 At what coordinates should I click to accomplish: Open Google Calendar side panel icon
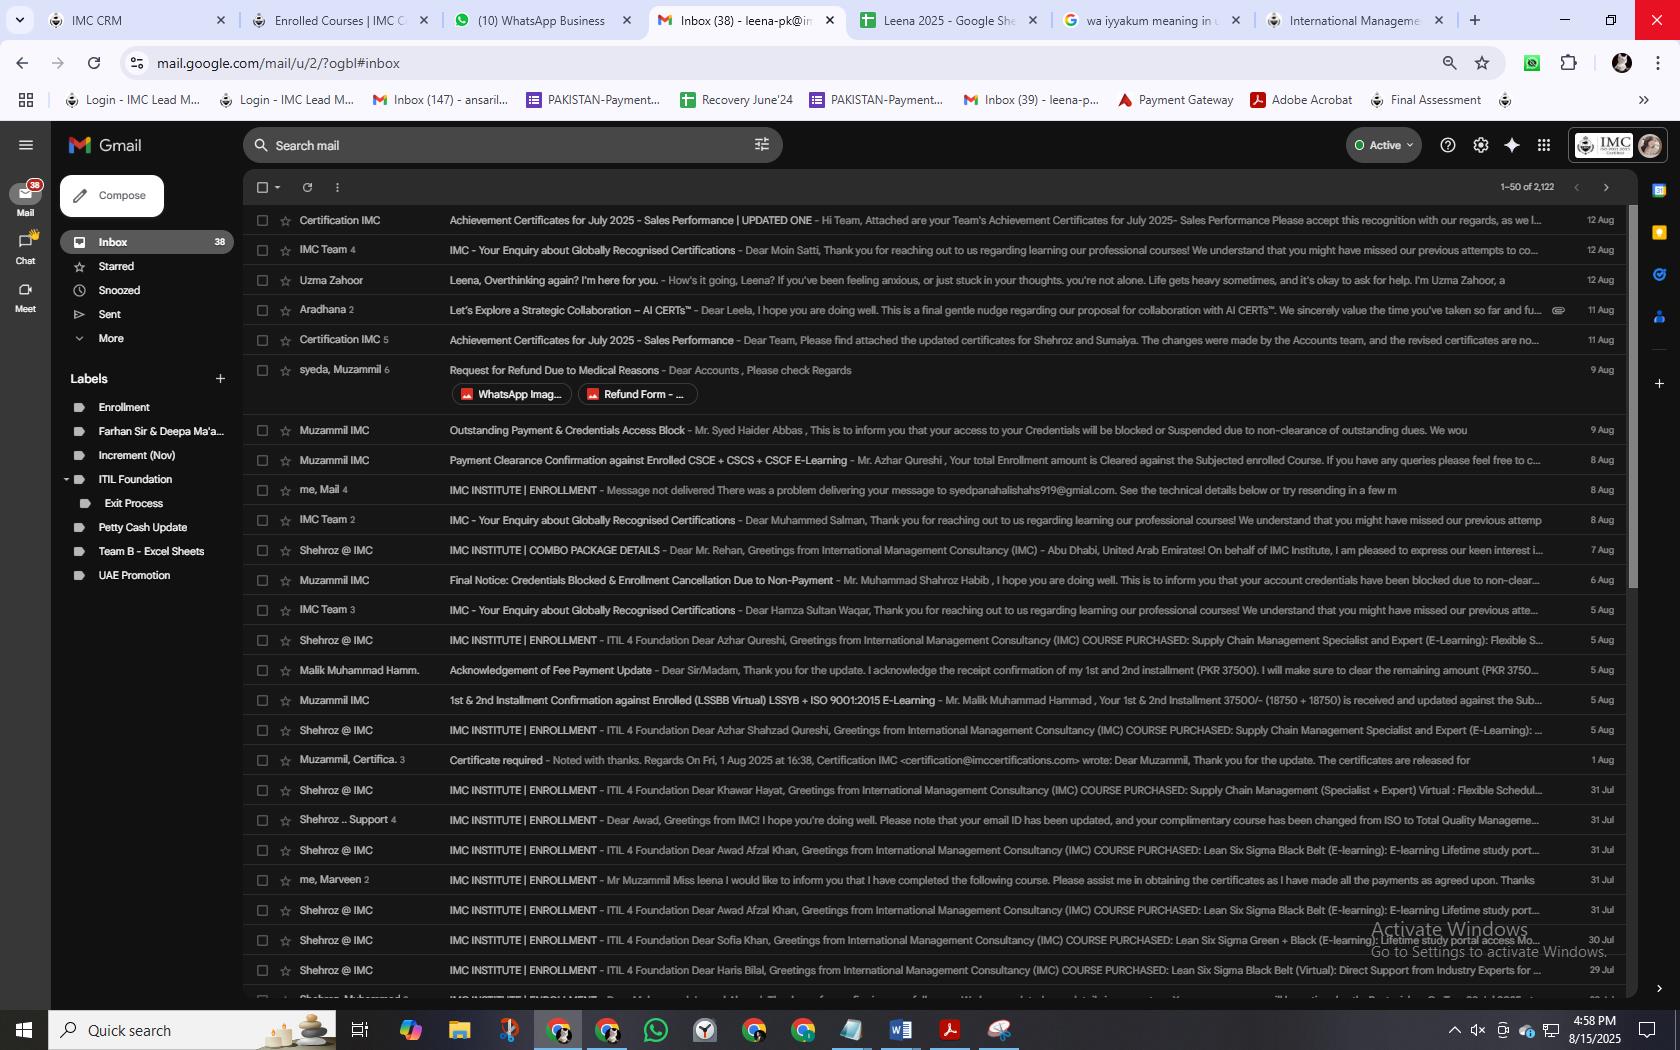click(x=1659, y=190)
